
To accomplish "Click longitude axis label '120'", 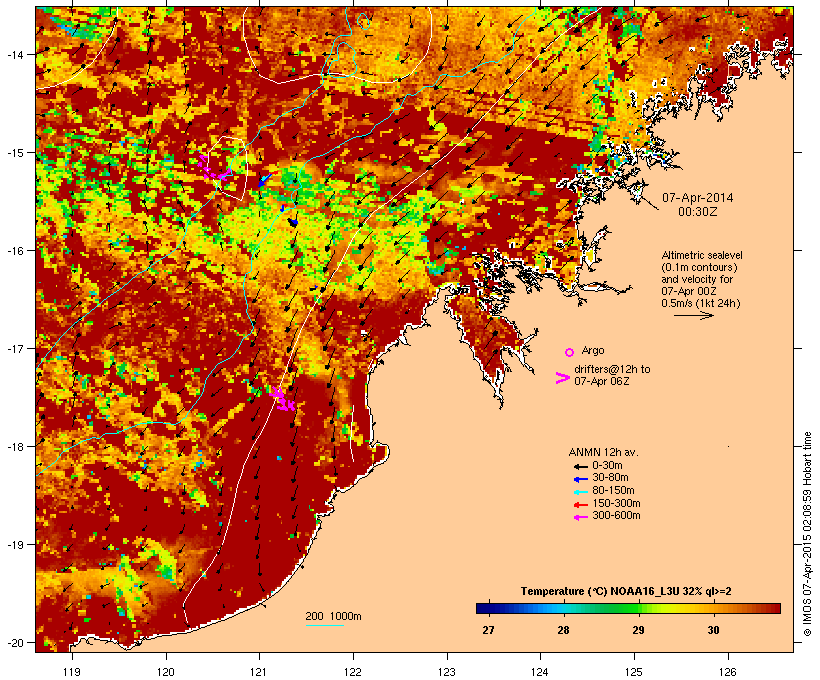I will click(x=166, y=672).
